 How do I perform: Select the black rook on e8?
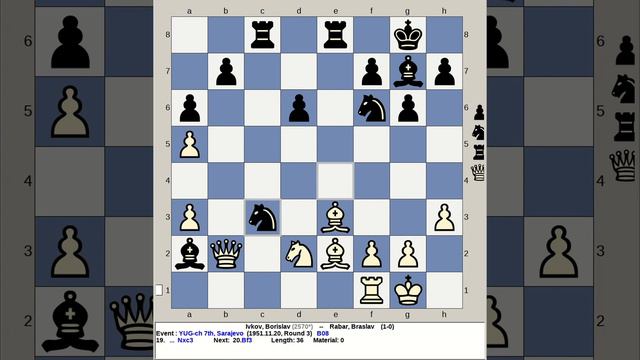[x=335, y=35]
